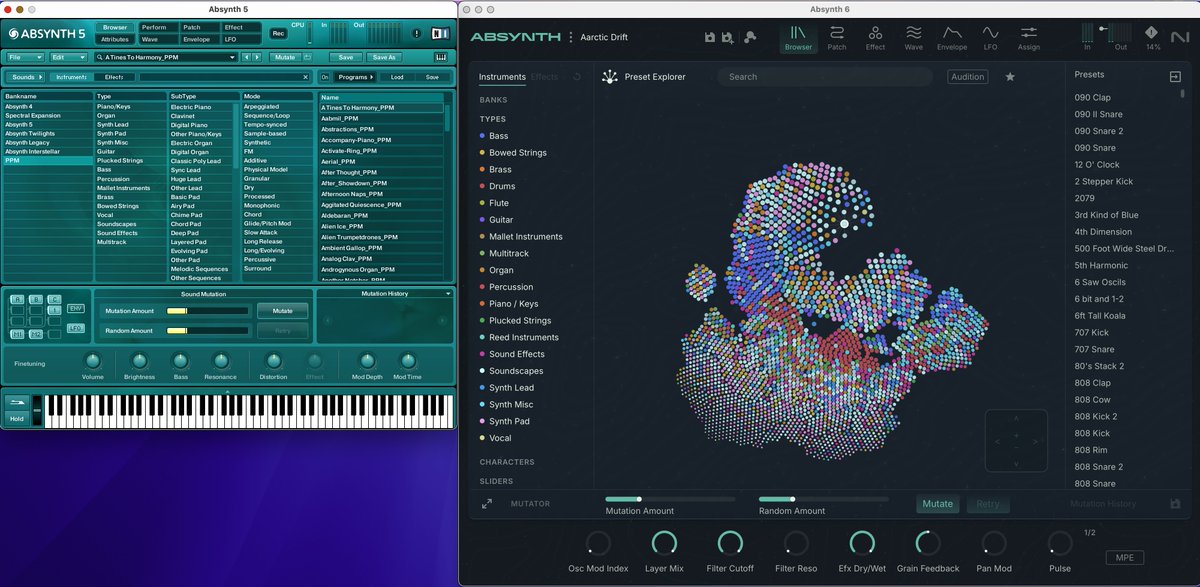Click Mutate in the Sound Mutation panel
The width and height of the screenshot is (1200, 587).
[283, 311]
